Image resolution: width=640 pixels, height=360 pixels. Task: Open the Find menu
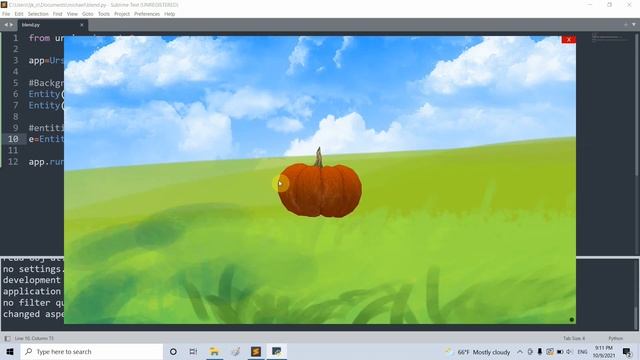(58, 14)
